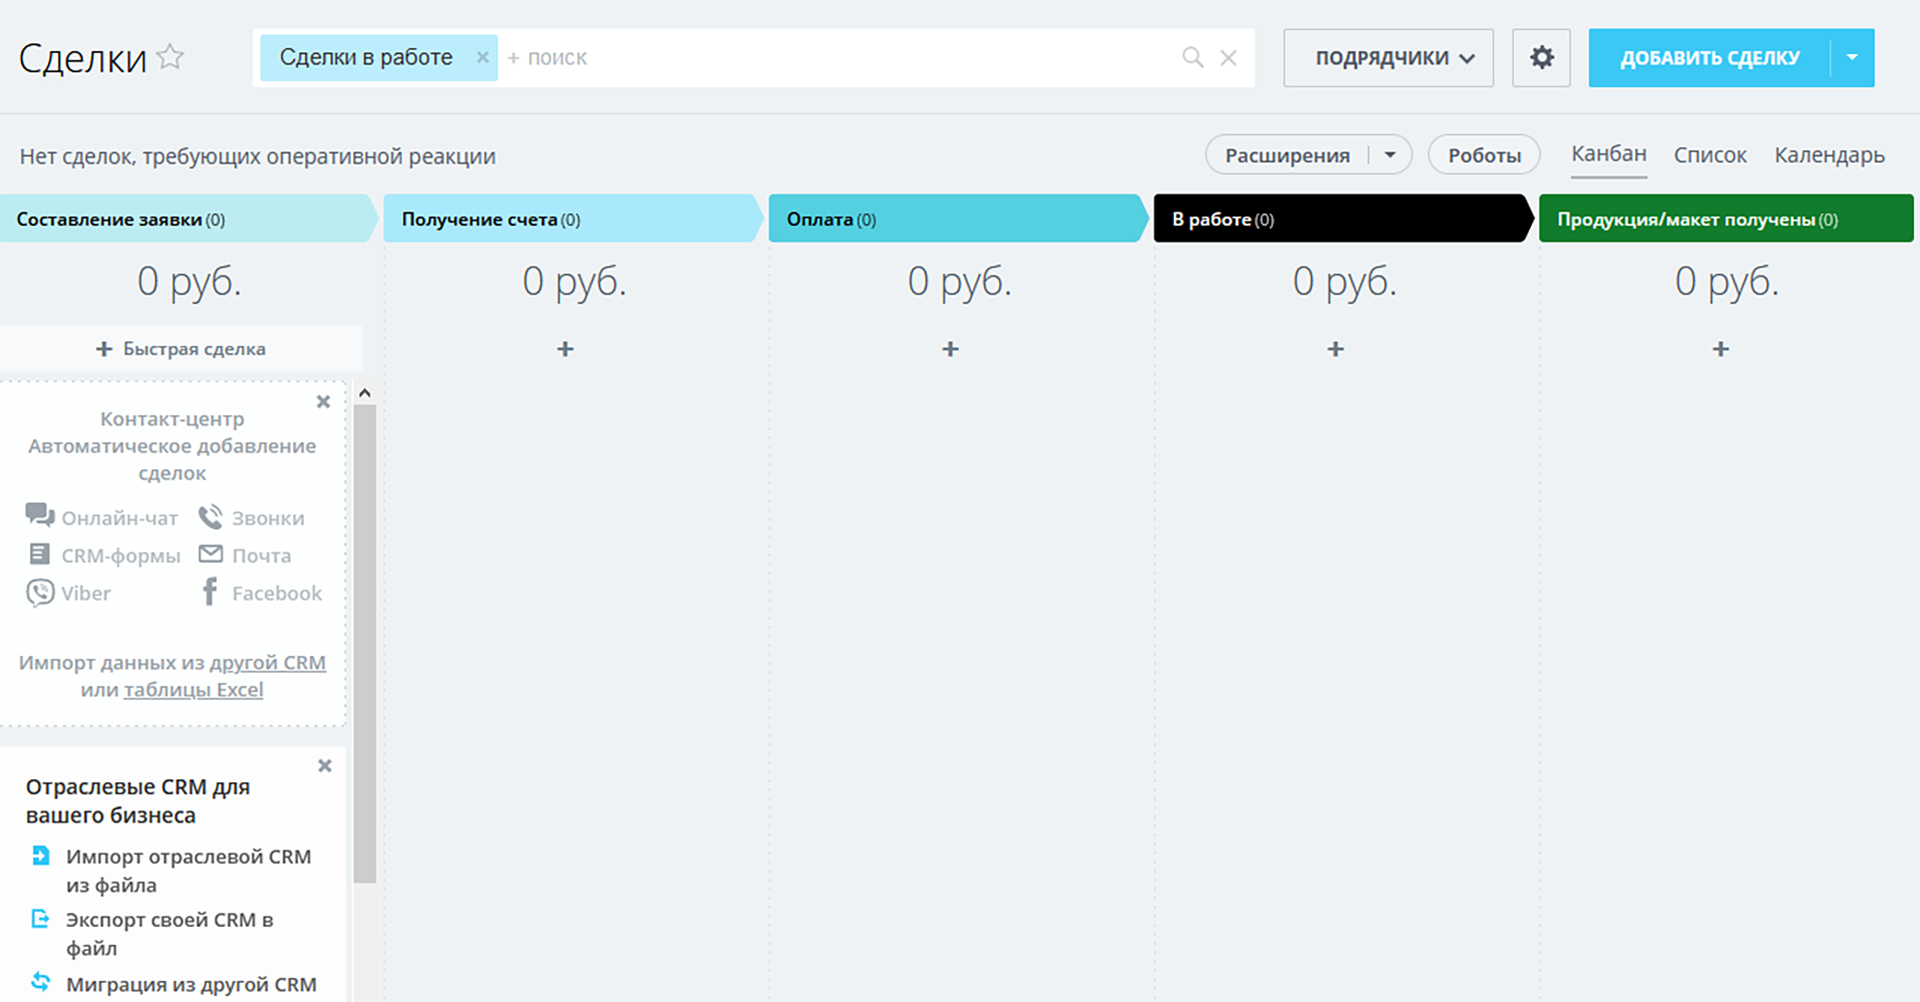Click the column scrollbar up arrow
Image resolution: width=1920 pixels, height=1002 pixels.
[365, 393]
